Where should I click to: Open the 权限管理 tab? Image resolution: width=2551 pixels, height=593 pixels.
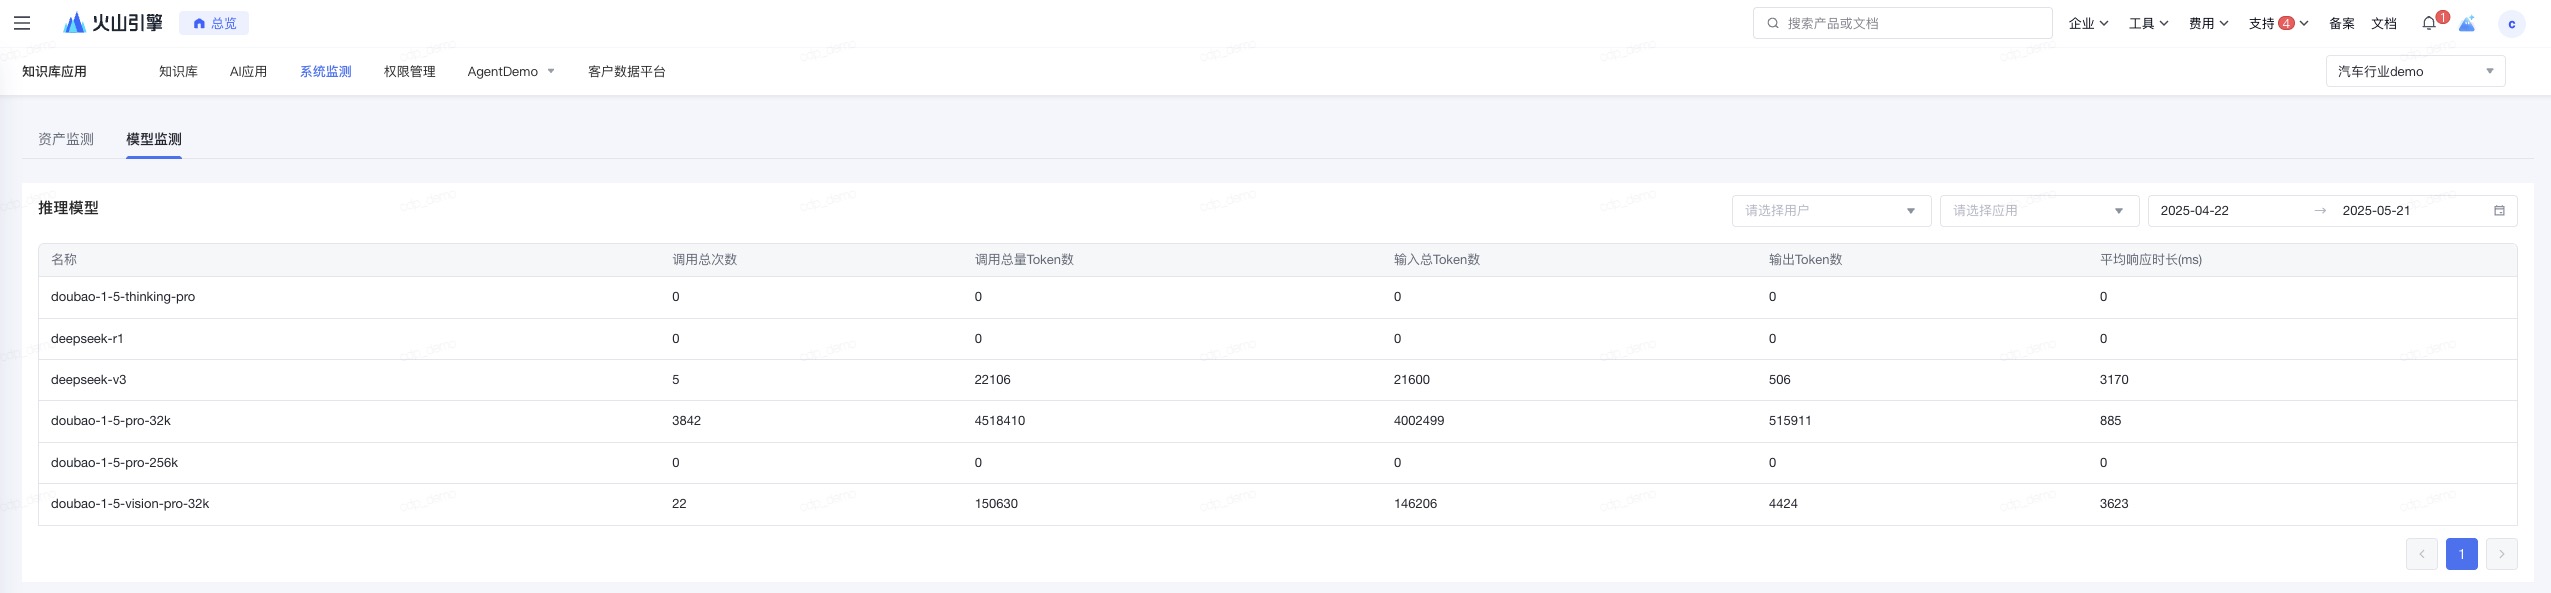[x=409, y=72]
